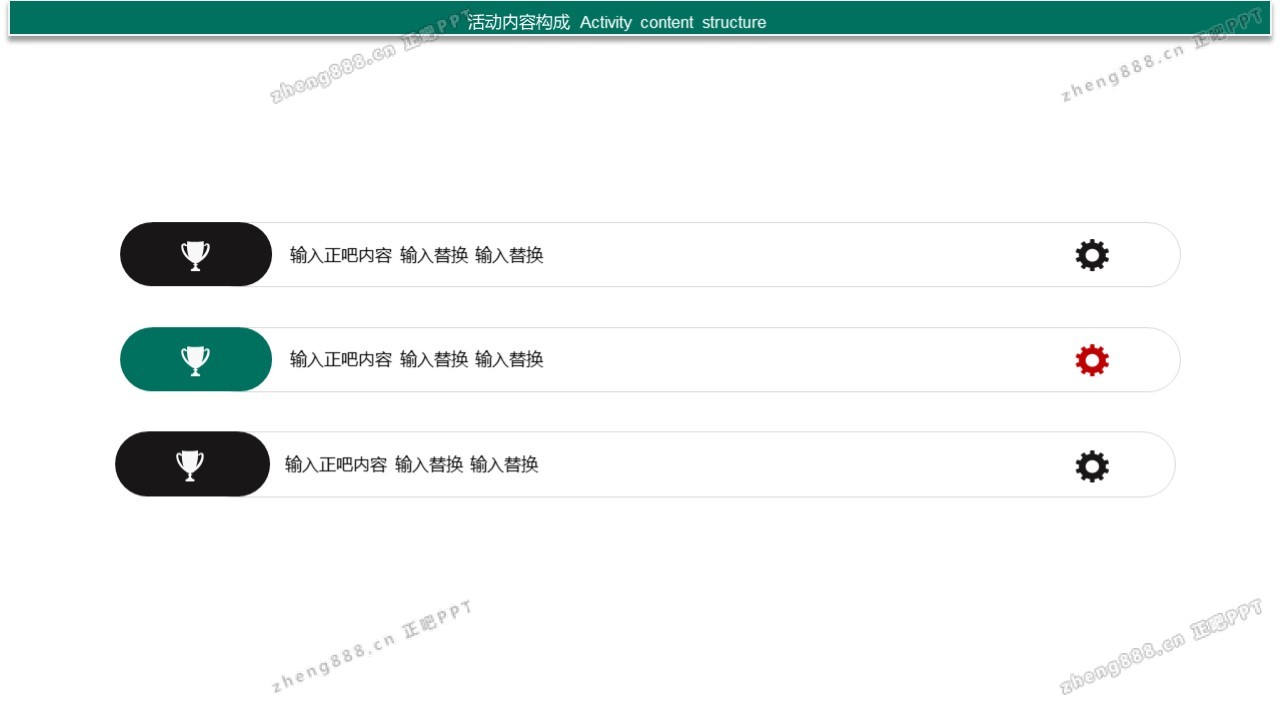Open the black gear icon in the first row
The height and width of the screenshot is (720, 1280).
(x=1092, y=255)
